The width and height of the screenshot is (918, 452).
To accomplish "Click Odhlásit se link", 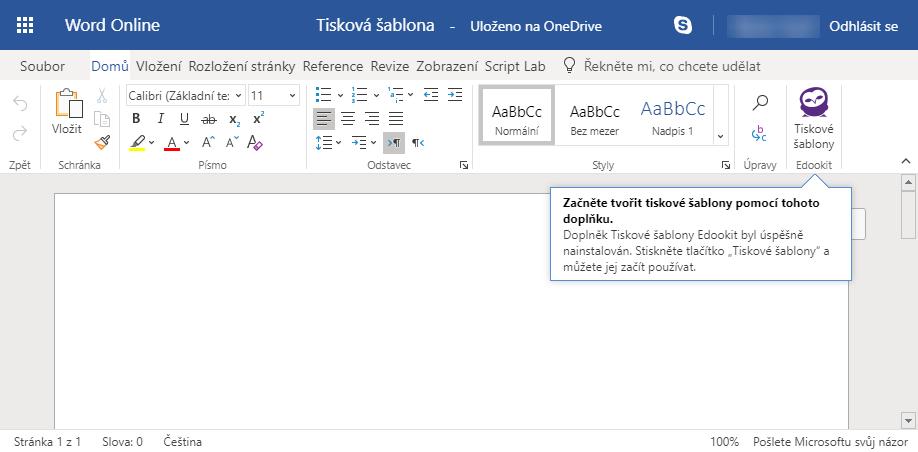I will coord(864,26).
